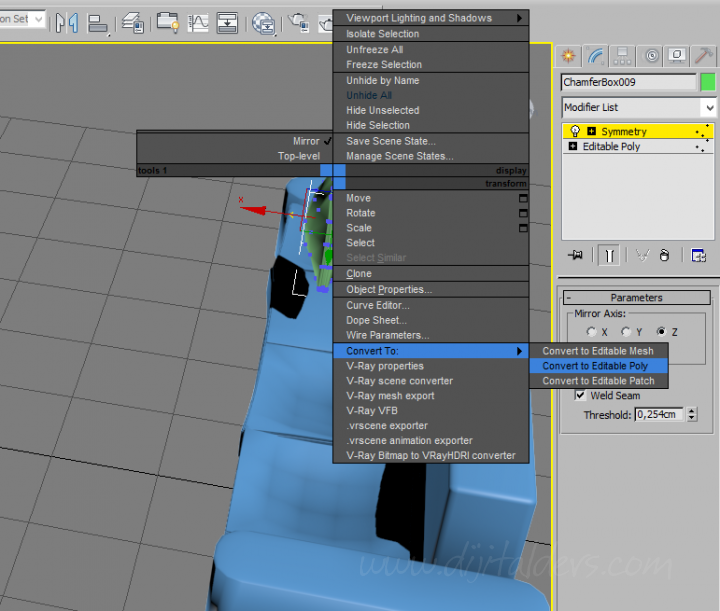Viewport: 720px width, 611px height.
Task: Switch to the Hierarchy panel tab
Action: [622, 56]
